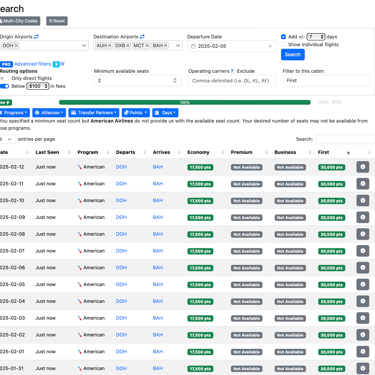Remove MCT from destination airports

(x=147, y=45)
